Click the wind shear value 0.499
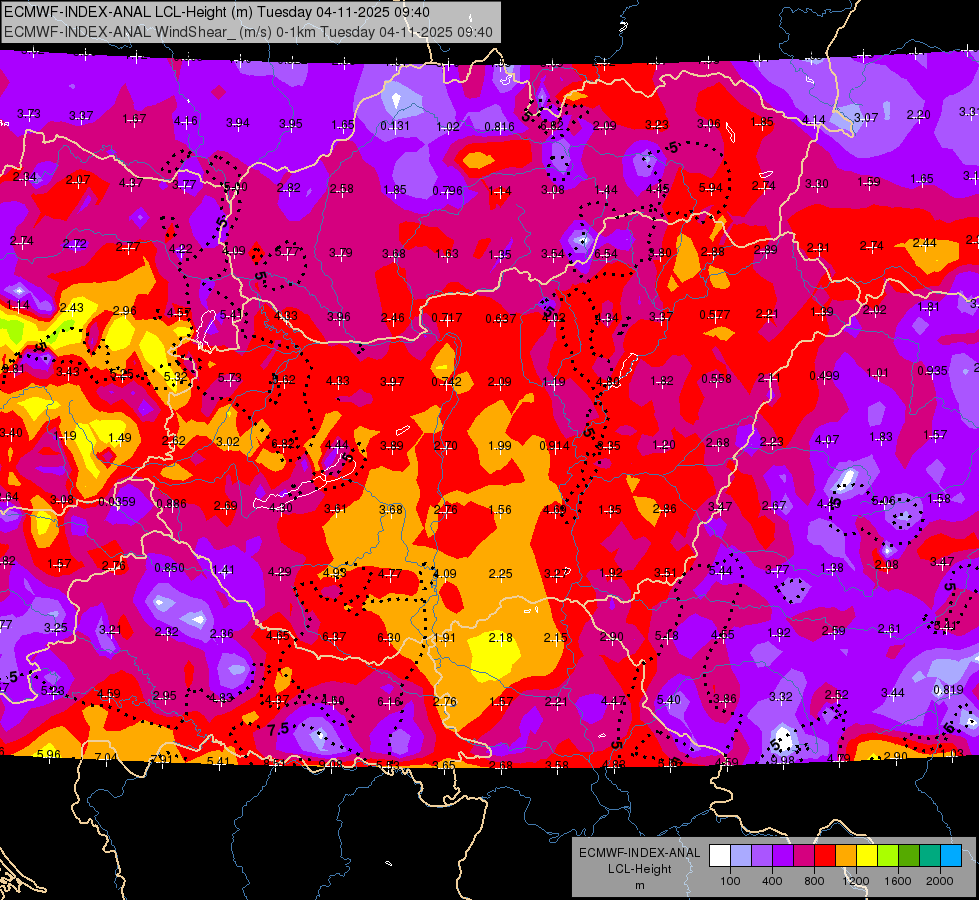Screen dimensions: 979x900 click(x=824, y=375)
